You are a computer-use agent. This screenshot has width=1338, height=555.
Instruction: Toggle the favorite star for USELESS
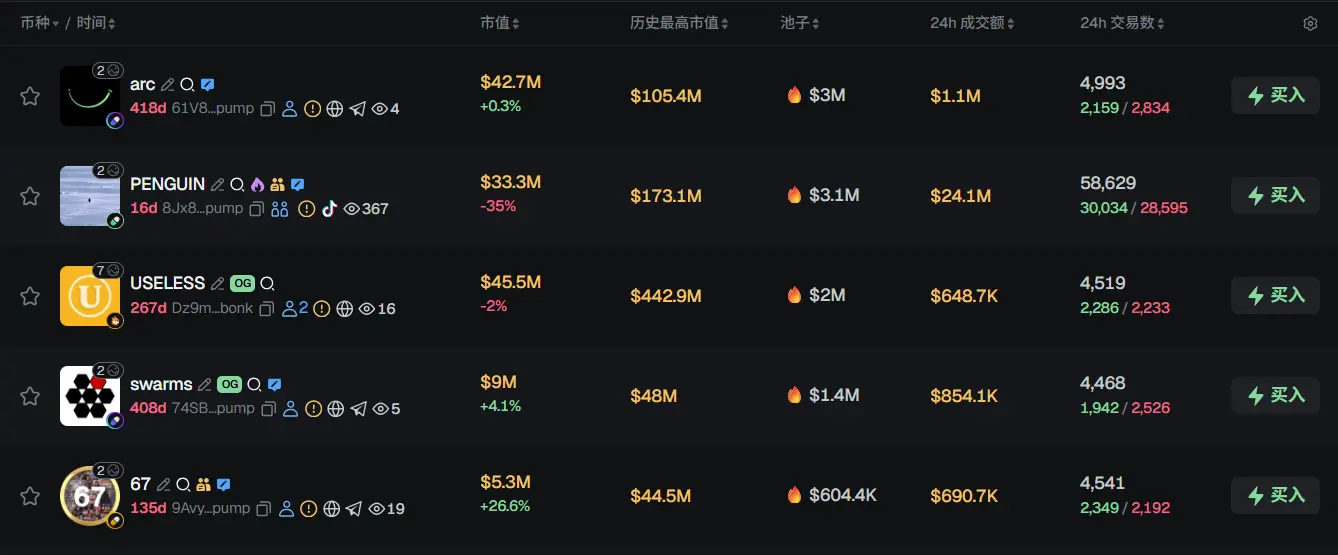pos(30,296)
